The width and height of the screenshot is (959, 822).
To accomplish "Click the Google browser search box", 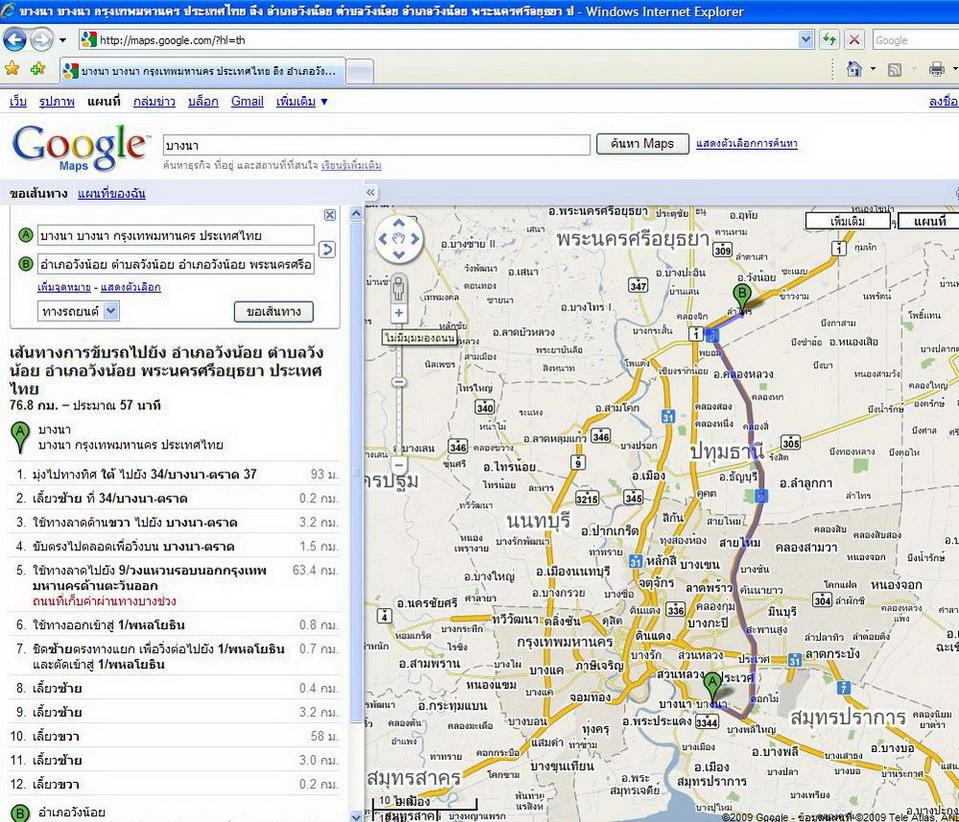I will point(916,40).
